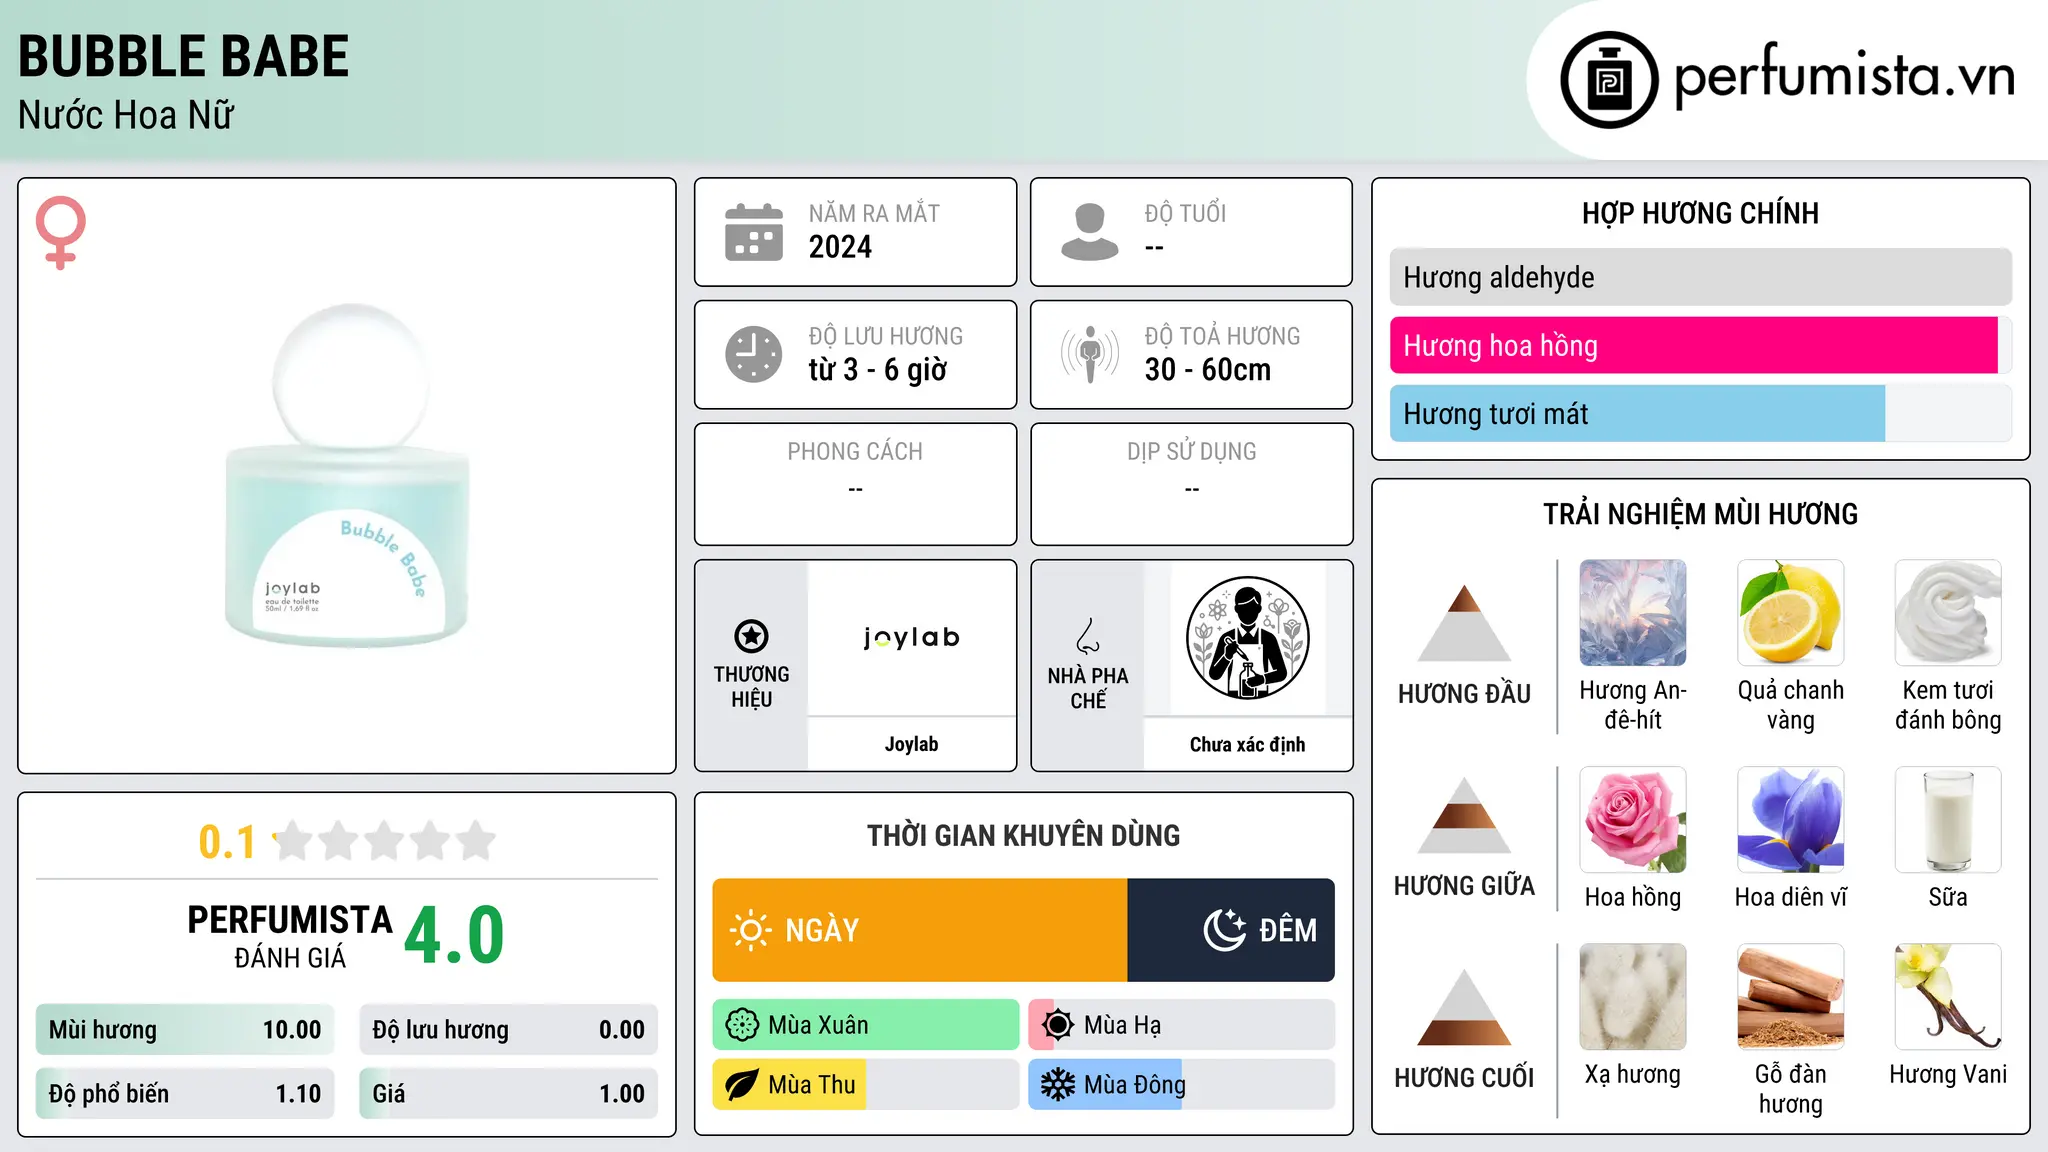Image resolution: width=2048 pixels, height=1152 pixels.
Task: Click the rating stars row
Action: click(x=384, y=841)
